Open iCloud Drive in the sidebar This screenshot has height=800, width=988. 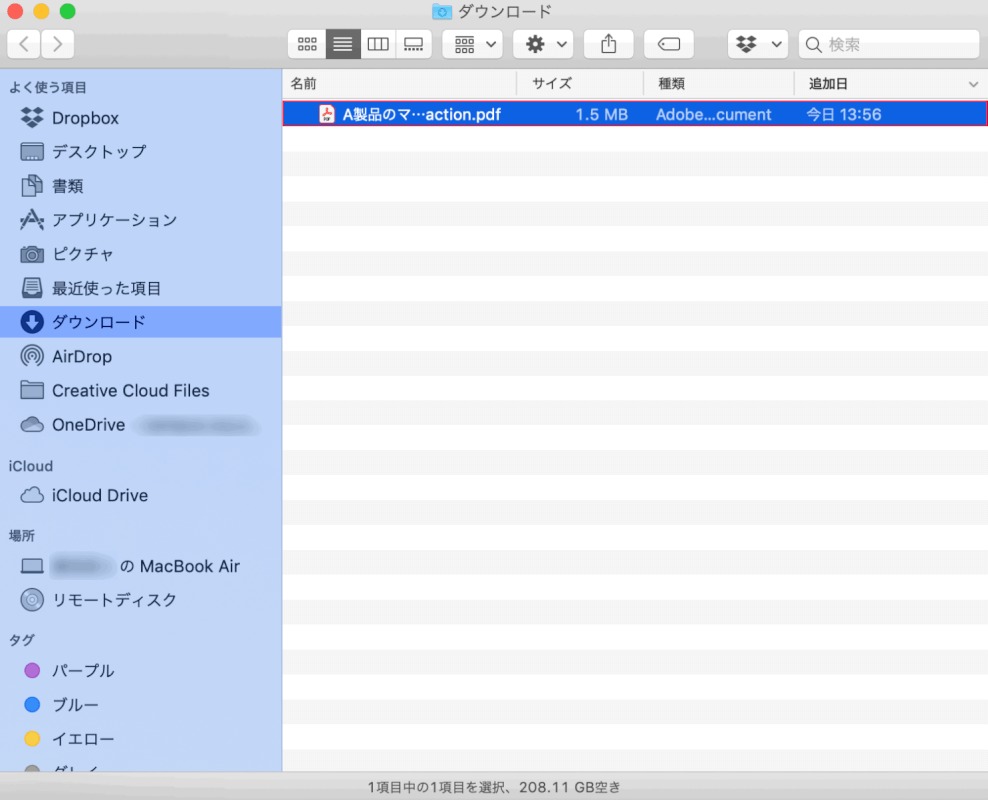pyautogui.click(x=99, y=496)
